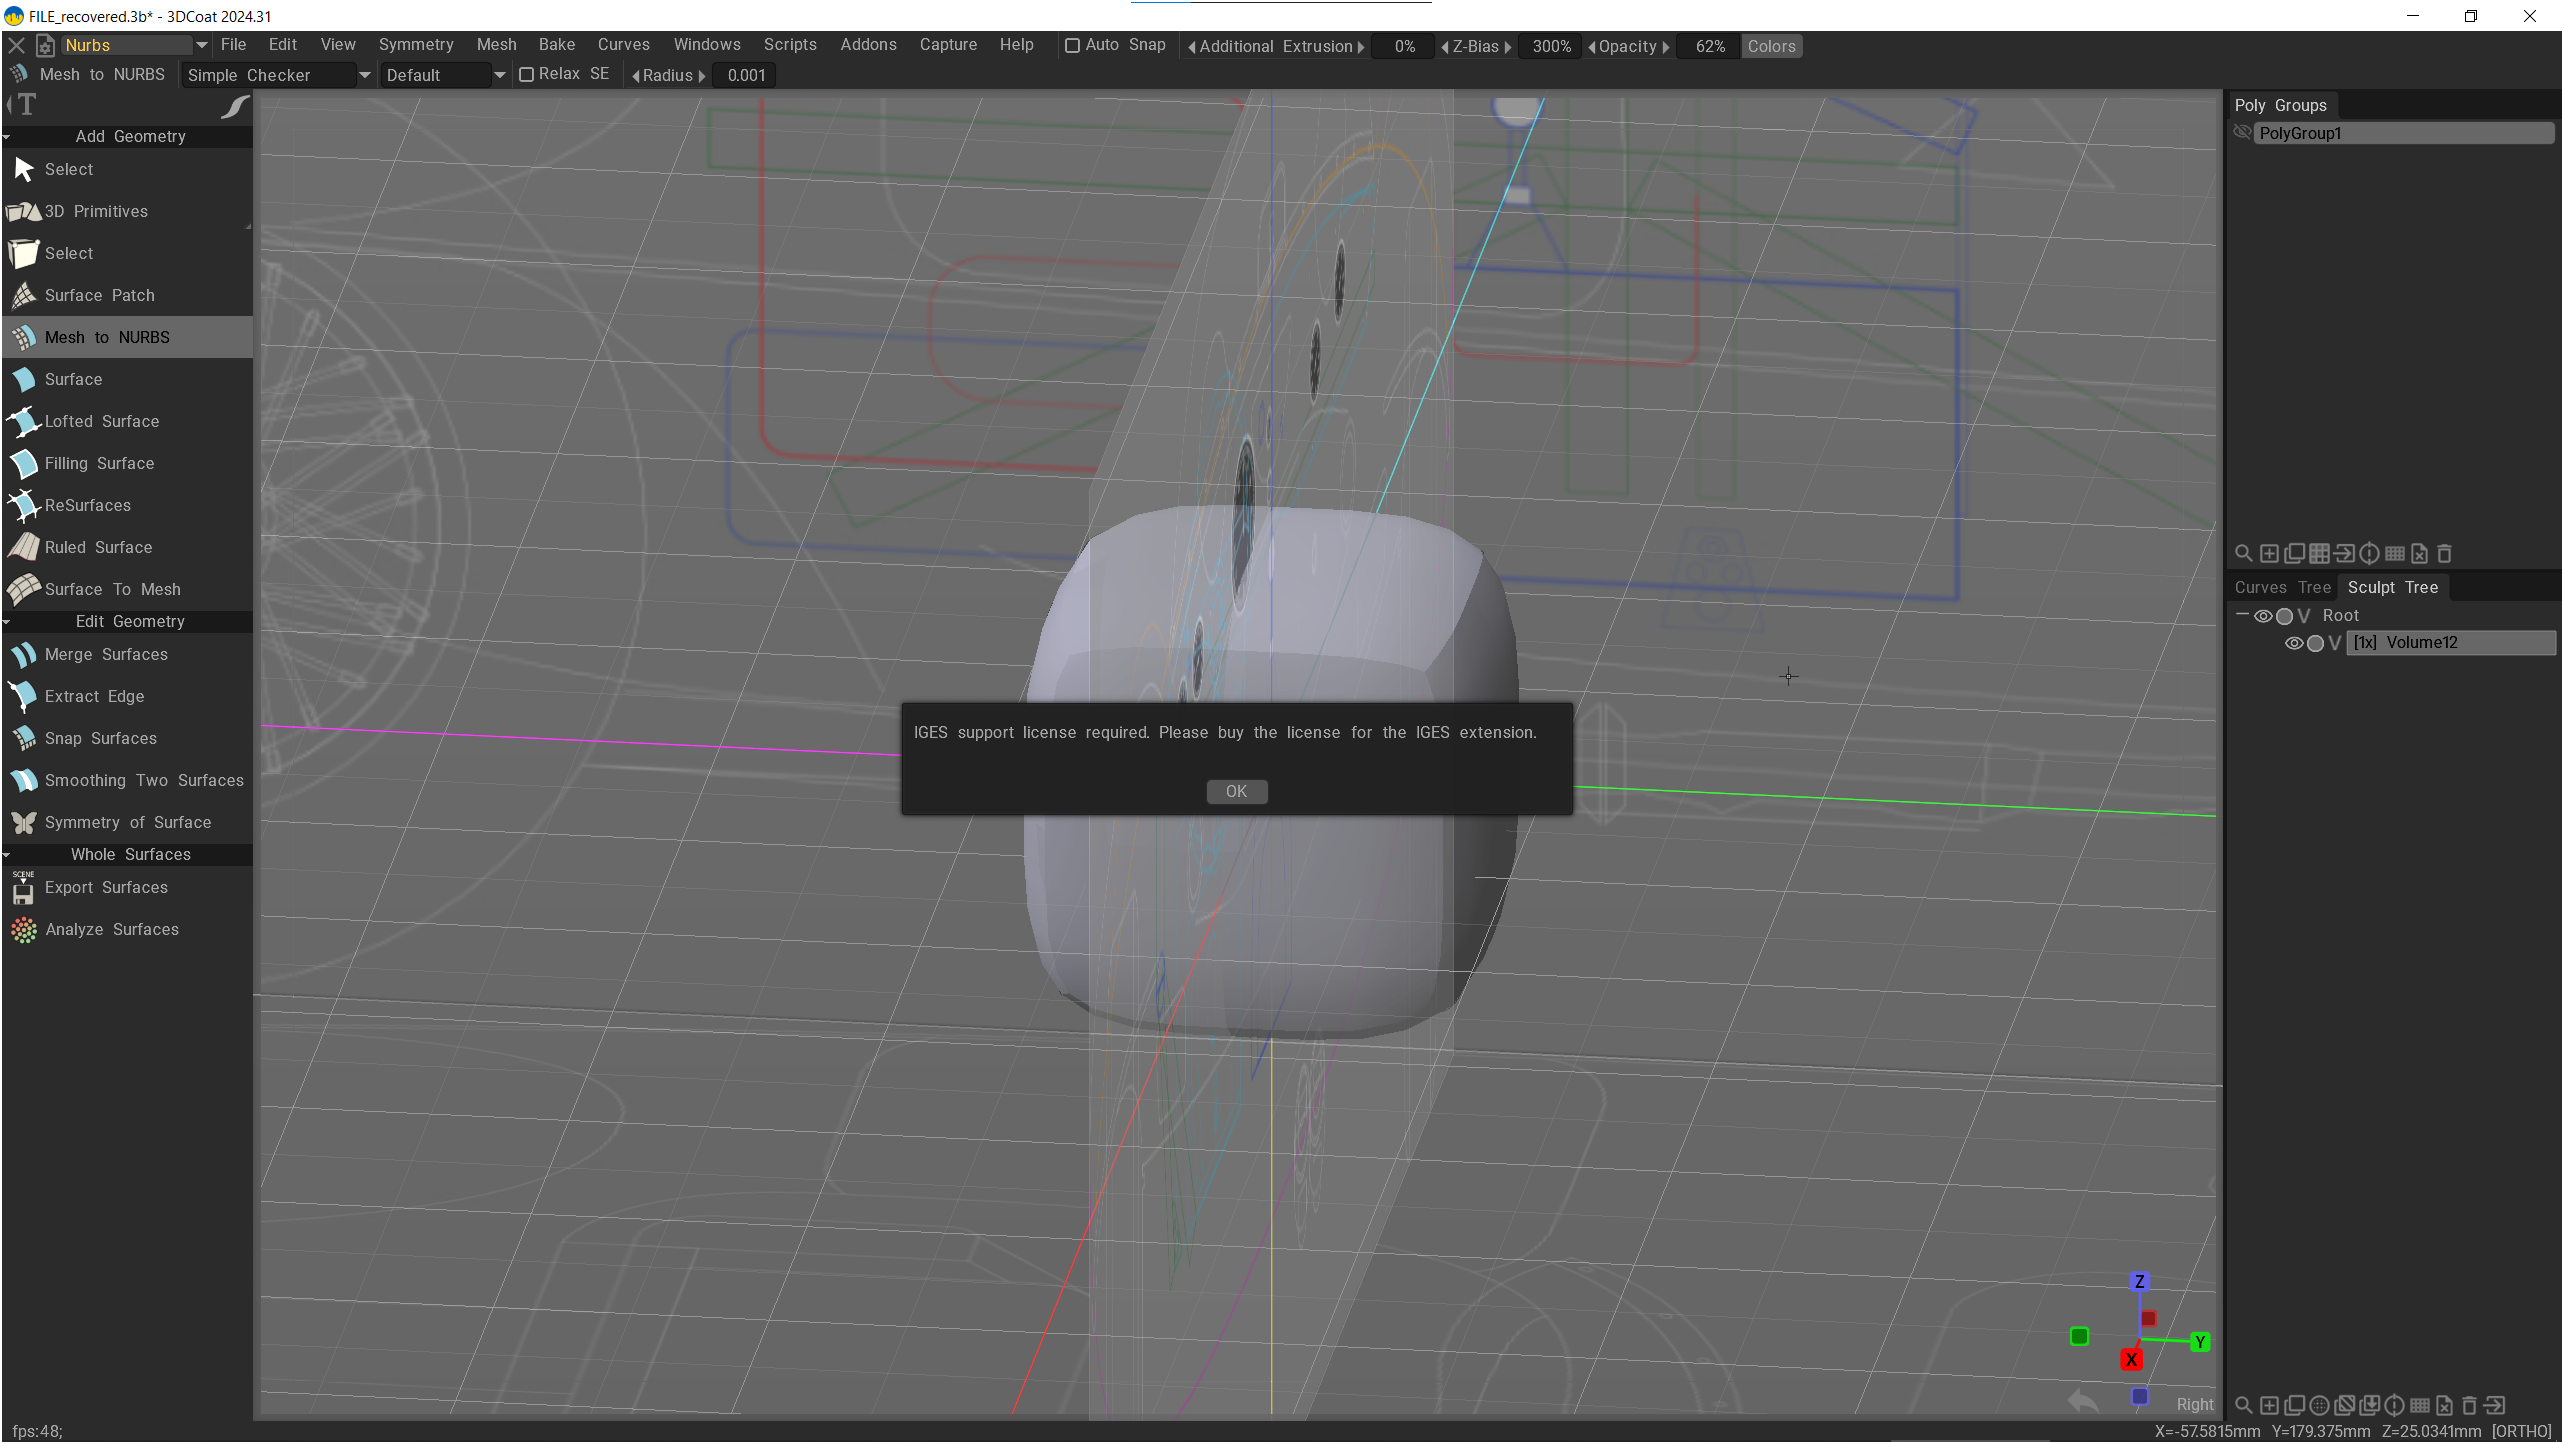Switch to the Curves Tree tab
Viewport: 2564px width, 1444px height.
tap(2282, 587)
